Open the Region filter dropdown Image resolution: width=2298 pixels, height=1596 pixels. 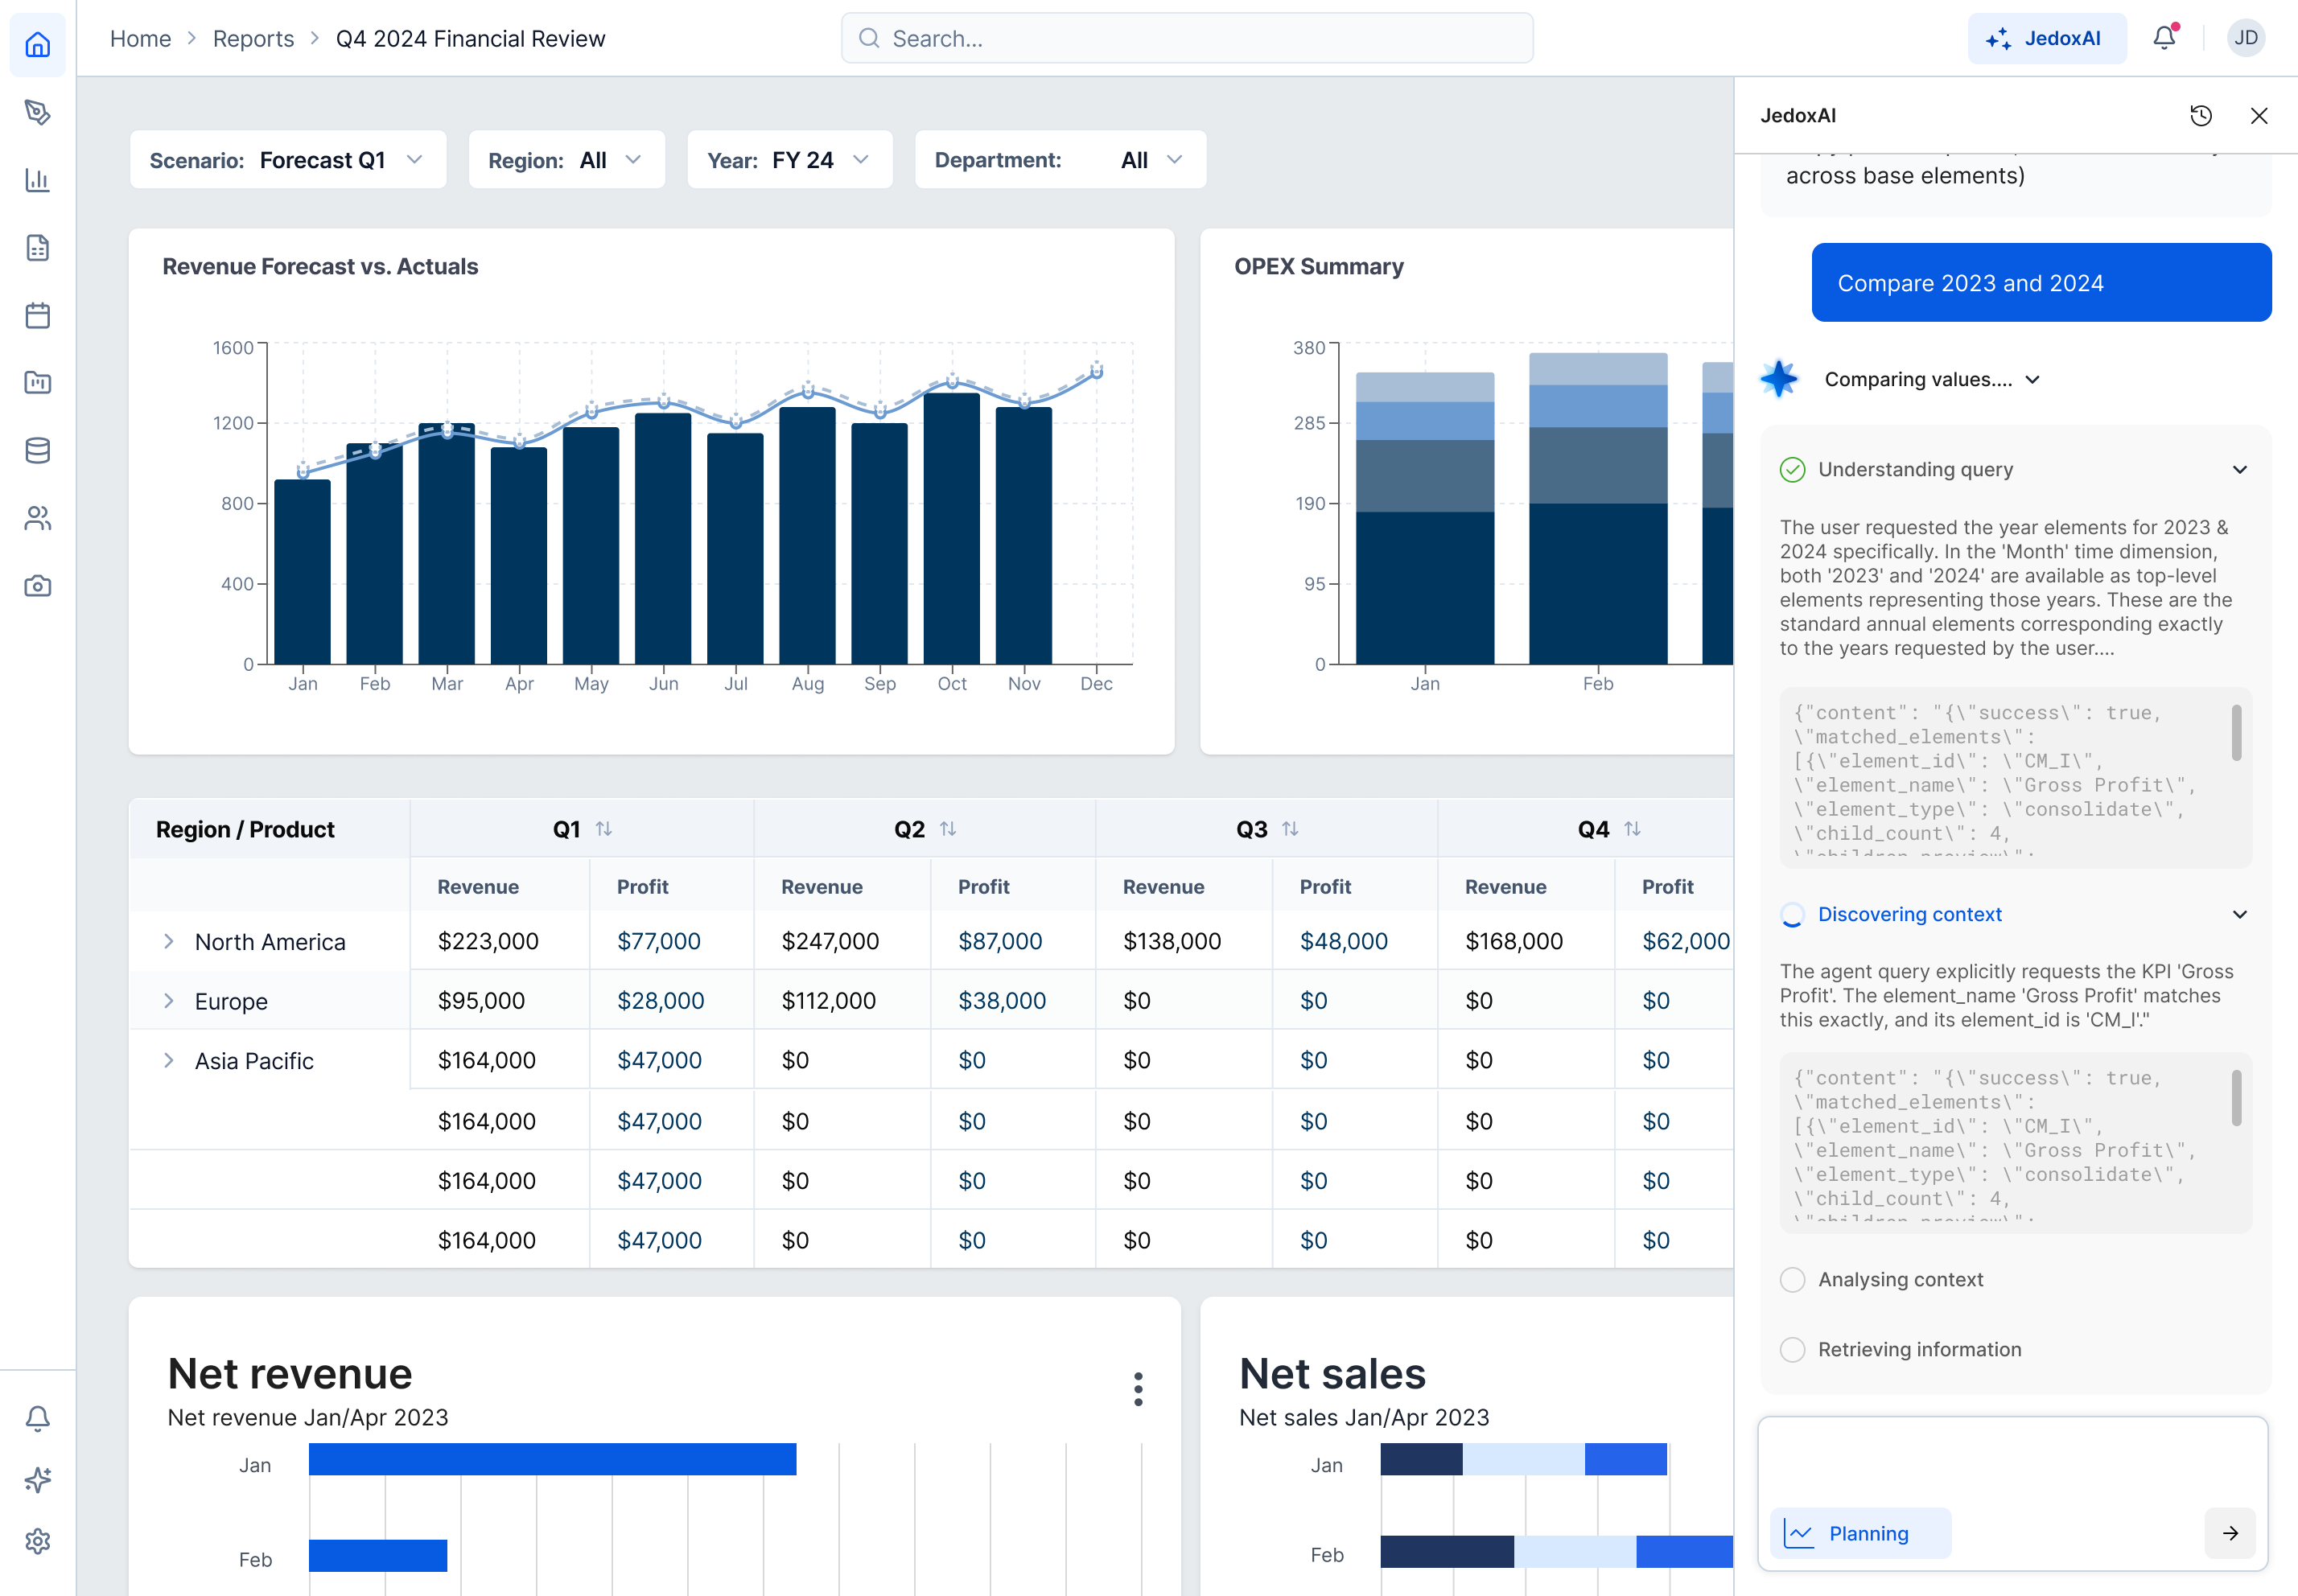pos(567,160)
